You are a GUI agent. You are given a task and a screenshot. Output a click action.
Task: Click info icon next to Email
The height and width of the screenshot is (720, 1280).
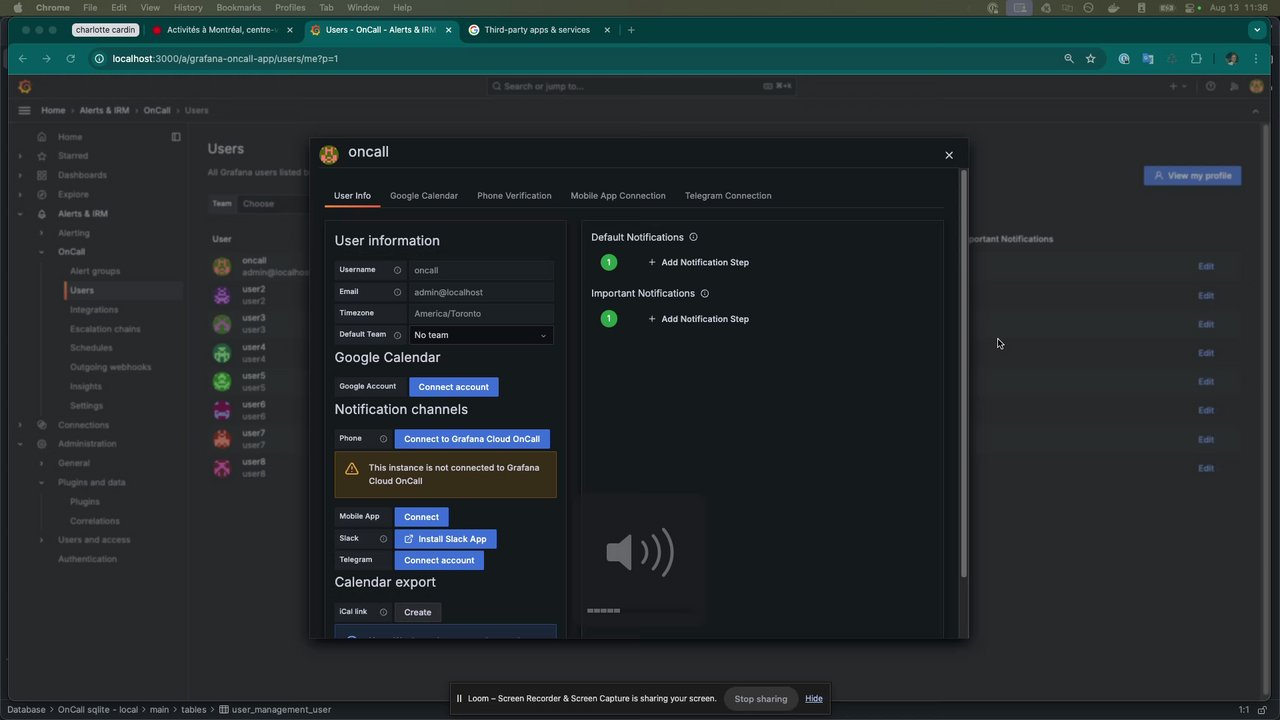[397, 292]
